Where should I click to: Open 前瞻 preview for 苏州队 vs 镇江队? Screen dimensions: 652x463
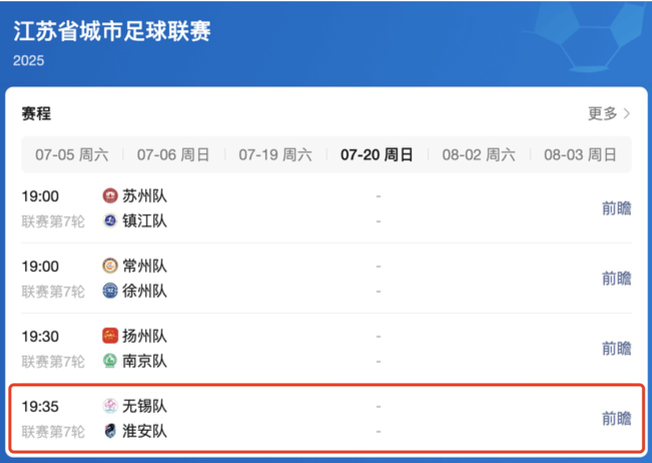click(616, 208)
